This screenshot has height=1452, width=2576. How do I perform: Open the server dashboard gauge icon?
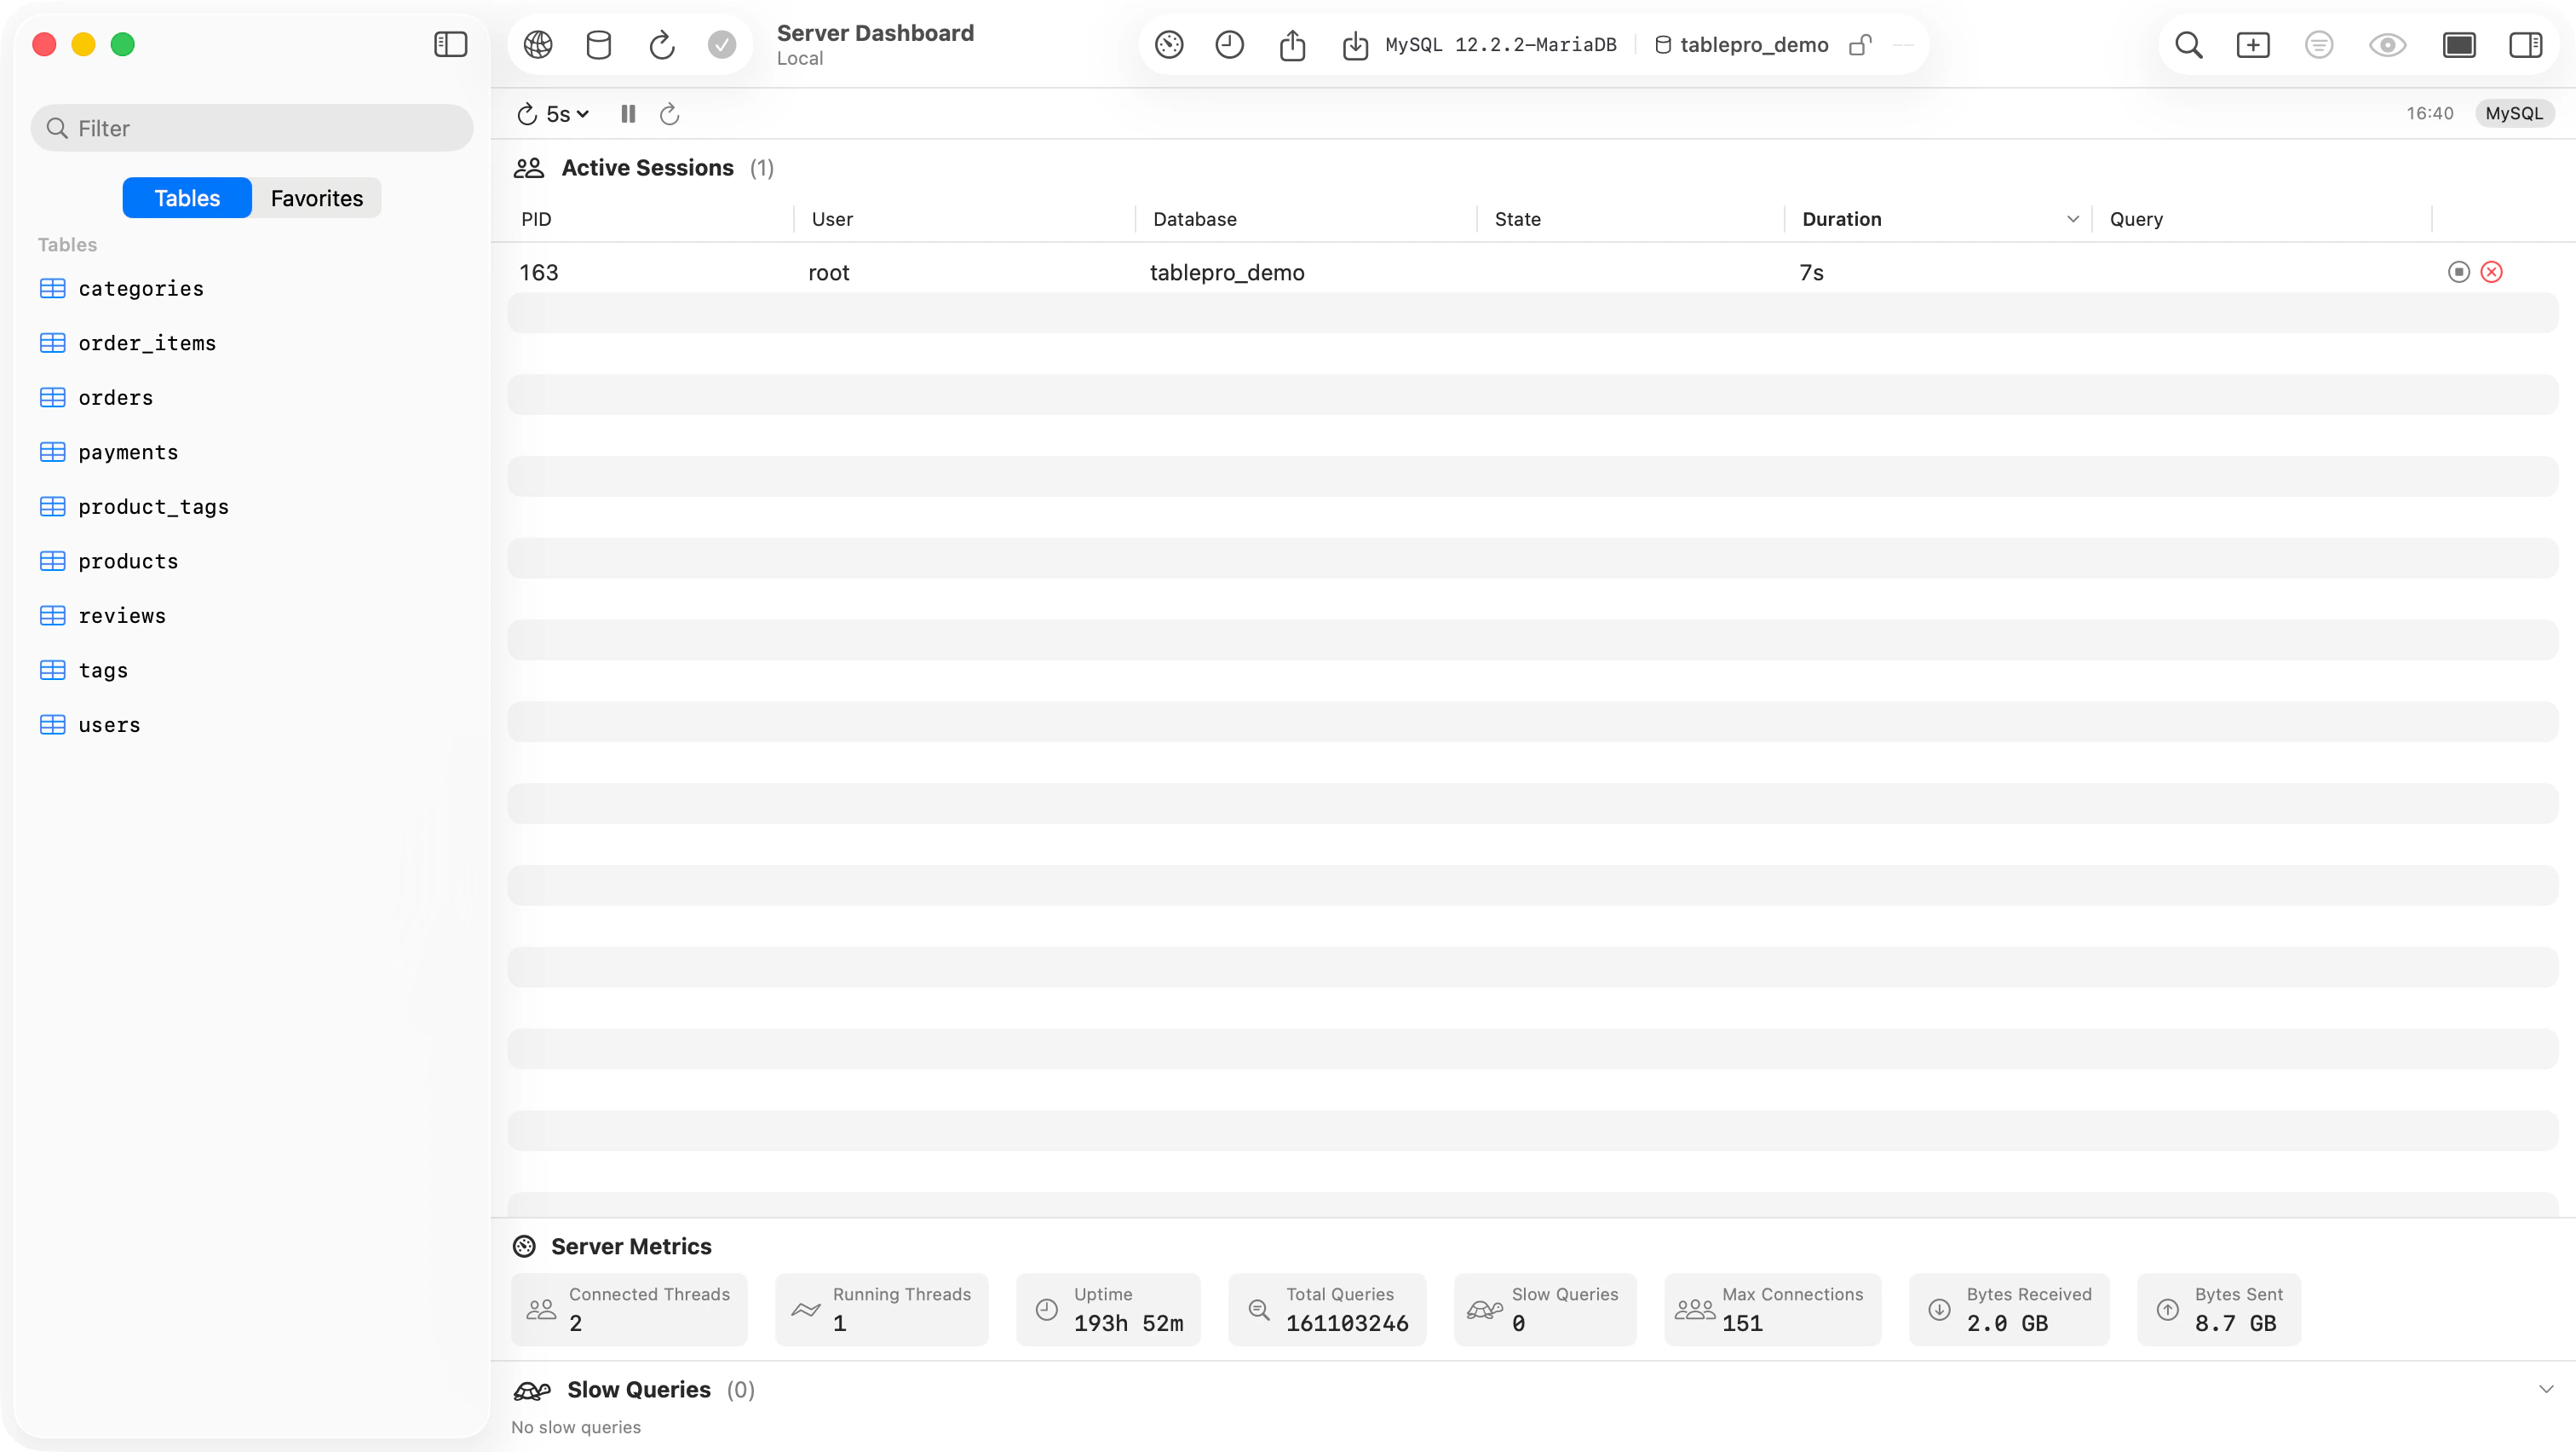pos(1167,44)
